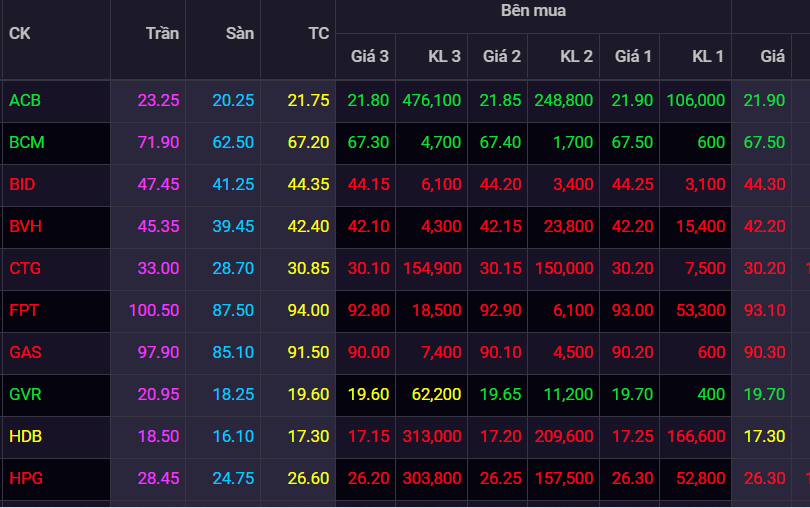Click the Bên mua group header
Image resolution: width=810 pixels, height=508 pixels.
point(533,11)
